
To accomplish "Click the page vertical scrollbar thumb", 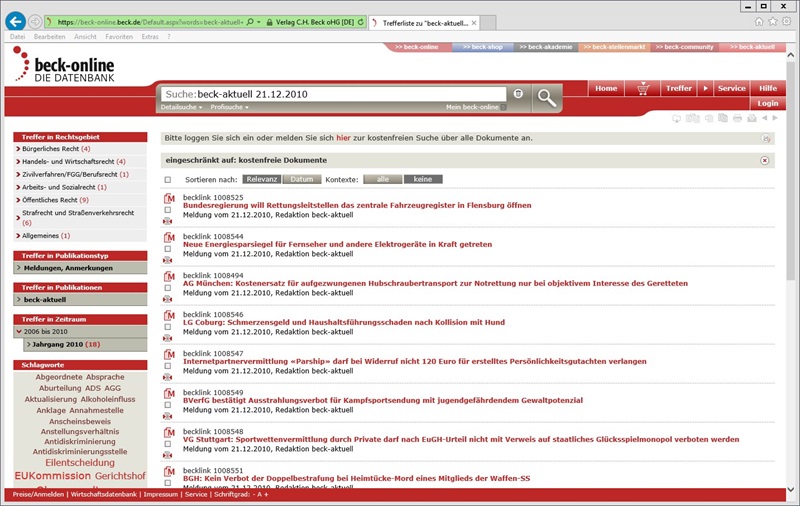I will [790, 171].
